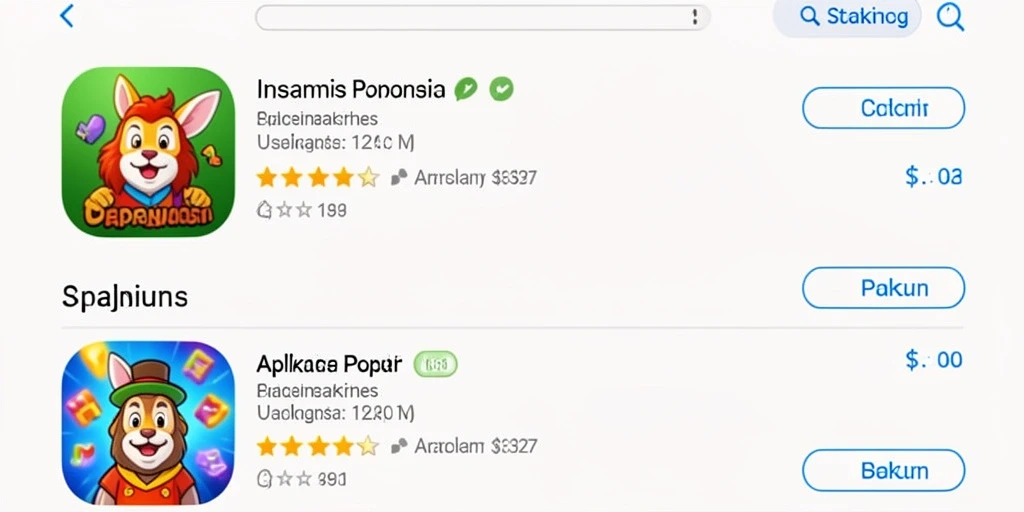Click the Colcnir button

coord(883,108)
